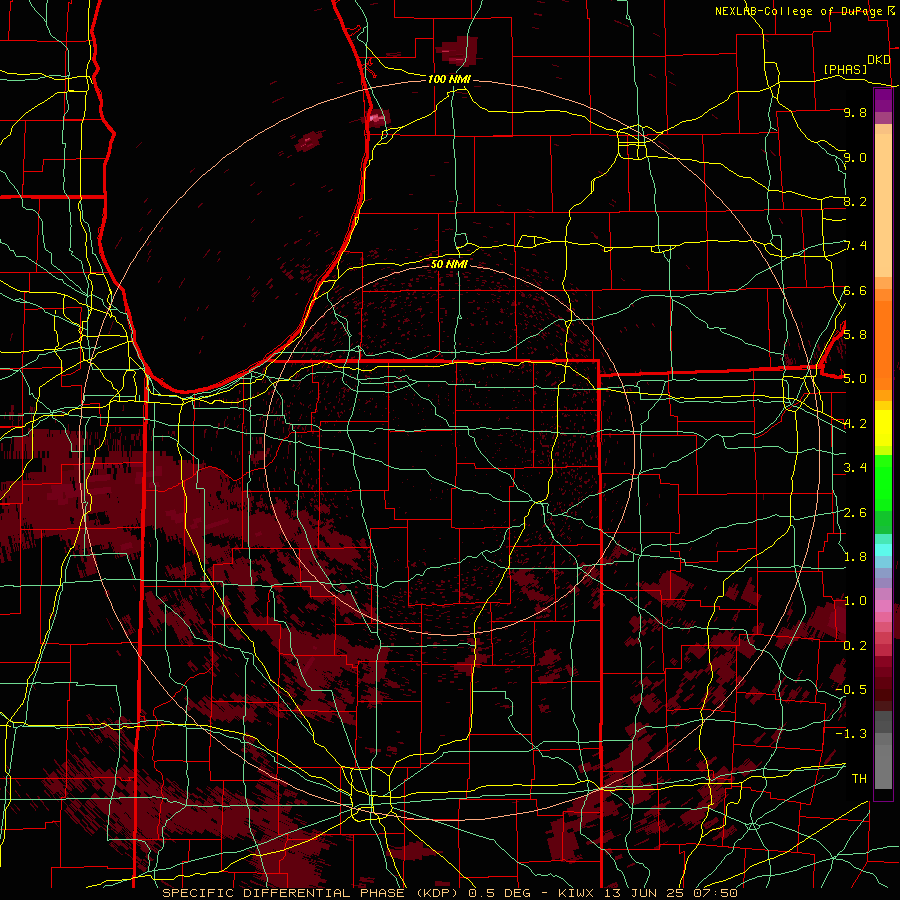The width and height of the screenshot is (900, 900).
Task: Click the 100 NMI range ring label
Action: [x=449, y=79]
